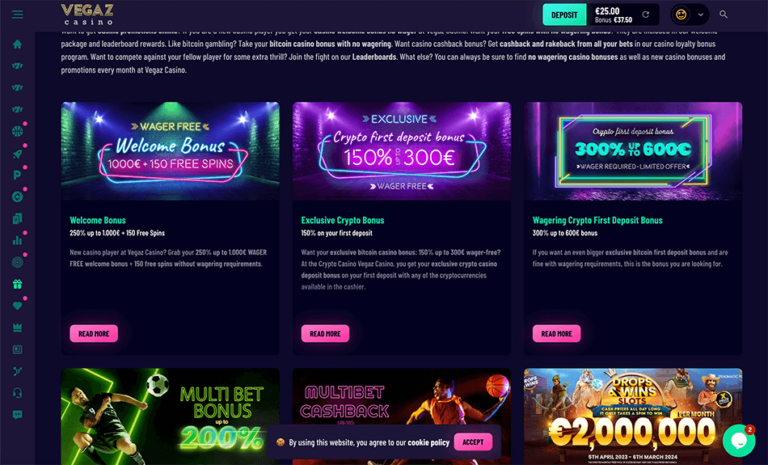Accept the cookie policy
Image resolution: width=768 pixels, height=465 pixels.
(x=473, y=442)
